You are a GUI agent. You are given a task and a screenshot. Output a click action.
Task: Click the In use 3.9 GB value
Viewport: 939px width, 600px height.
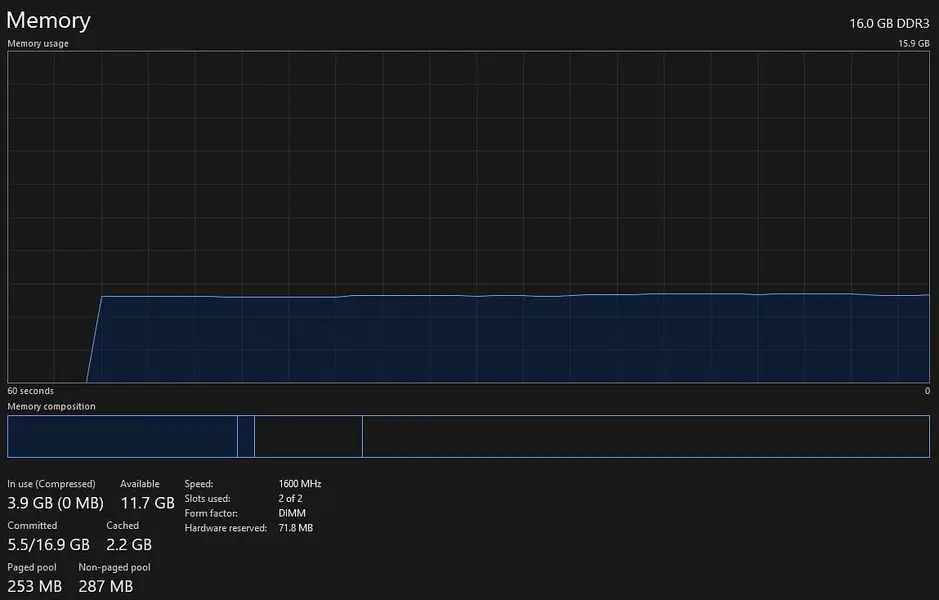55,503
